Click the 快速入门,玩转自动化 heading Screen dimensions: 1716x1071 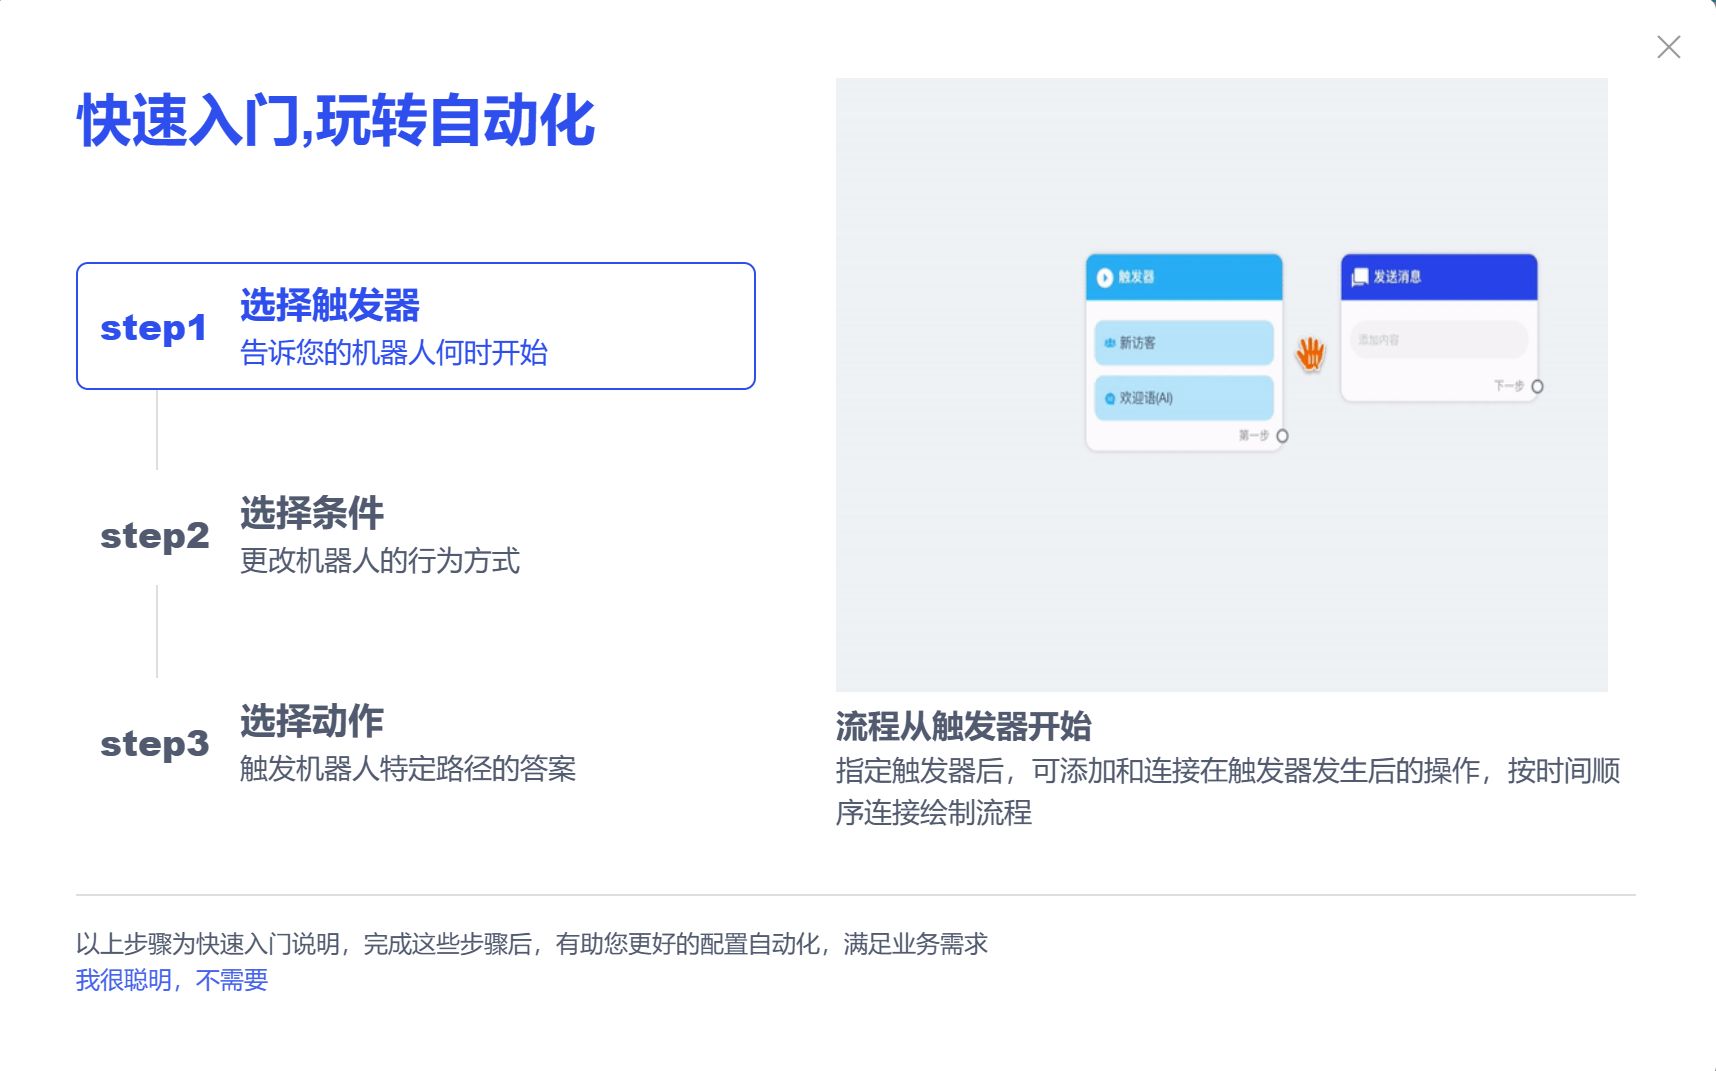pos(336,121)
